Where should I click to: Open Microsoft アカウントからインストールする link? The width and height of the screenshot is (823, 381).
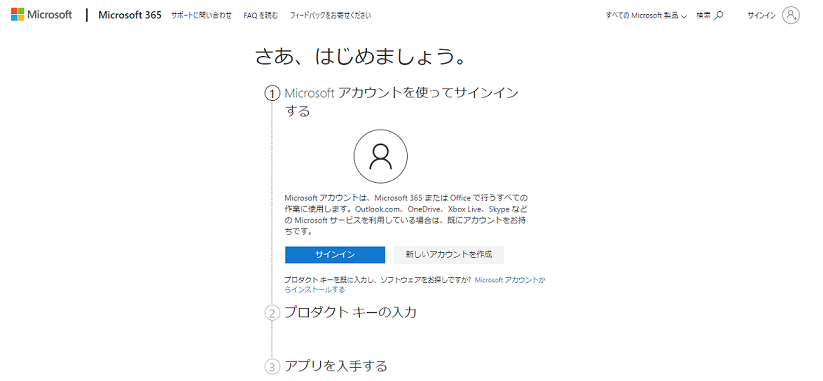pyautogui.click(x=415, y=285)
